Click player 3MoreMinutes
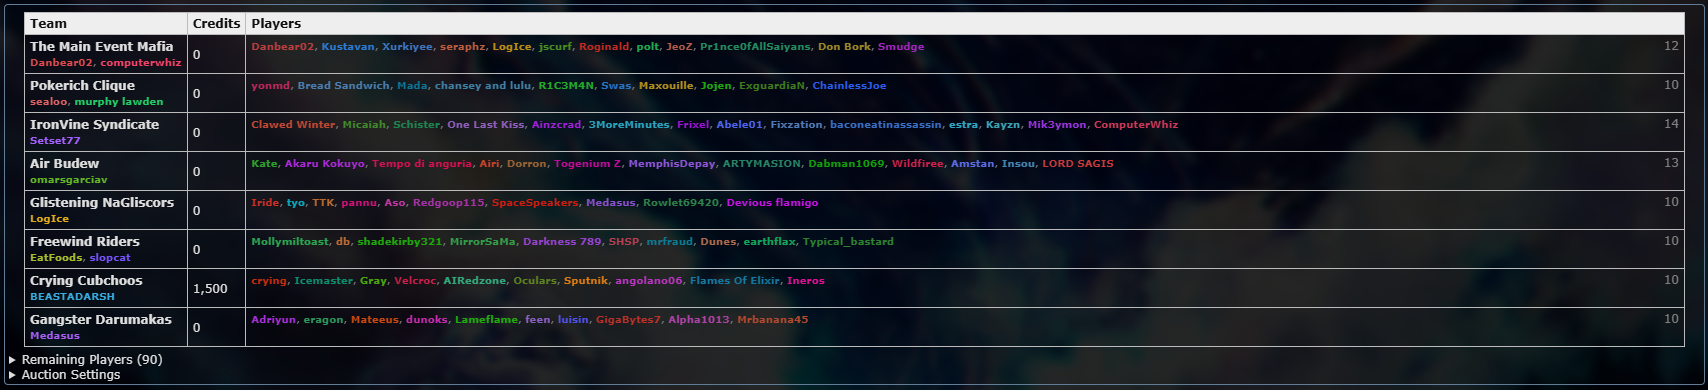 coord(629,125)
